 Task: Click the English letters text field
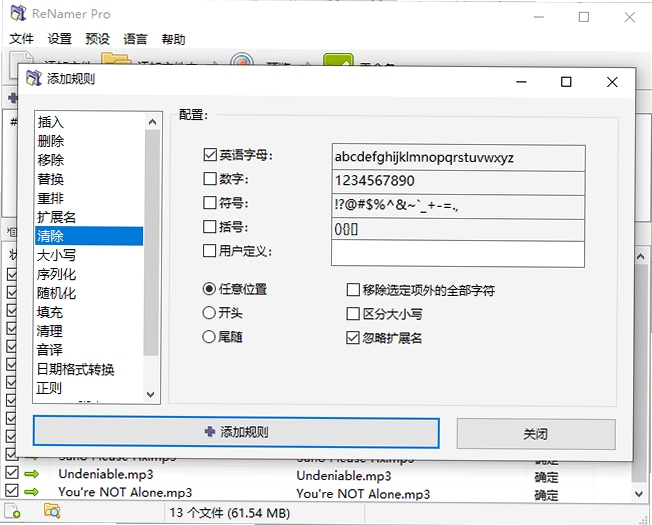pos(458,158)
